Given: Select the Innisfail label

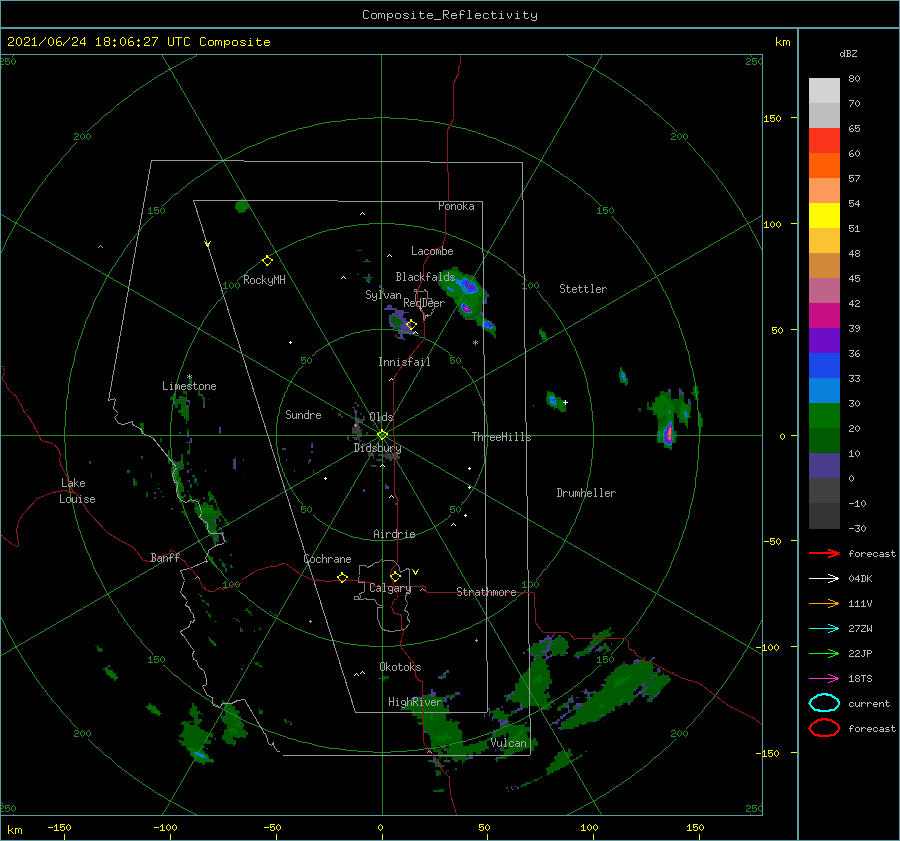Looking at the screenshot, I should coord(404,362).
